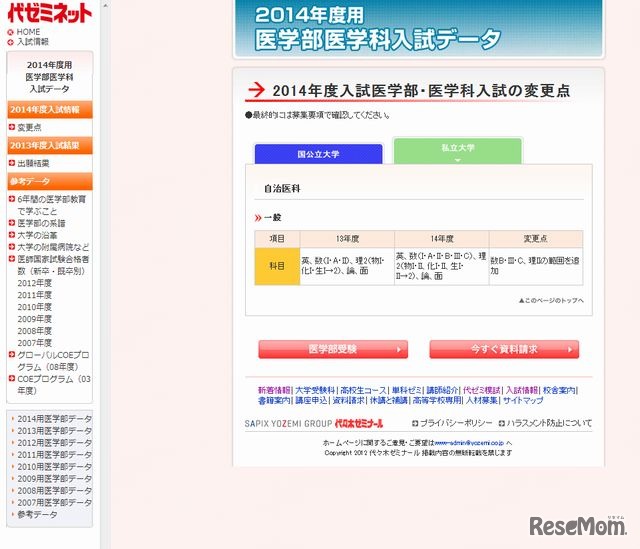Open 変更点 in sidebar menu

pyautogui.click(x=29, y=127)
